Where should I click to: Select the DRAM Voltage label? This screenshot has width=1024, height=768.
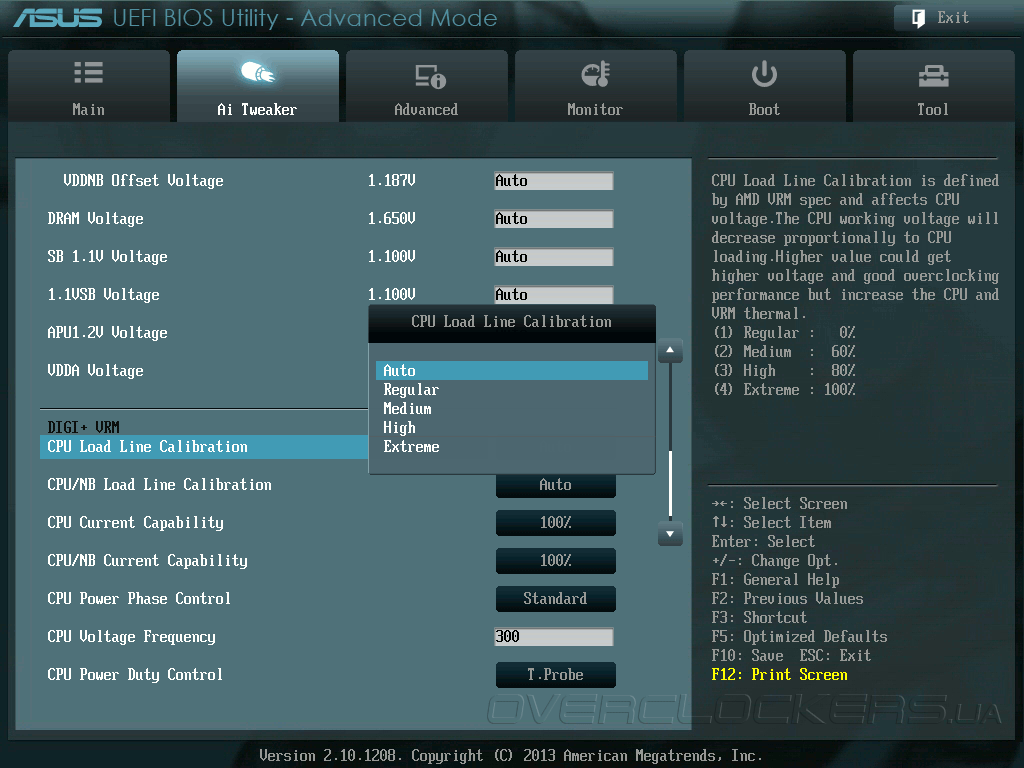pyautogui.click(x=95, y=219)
